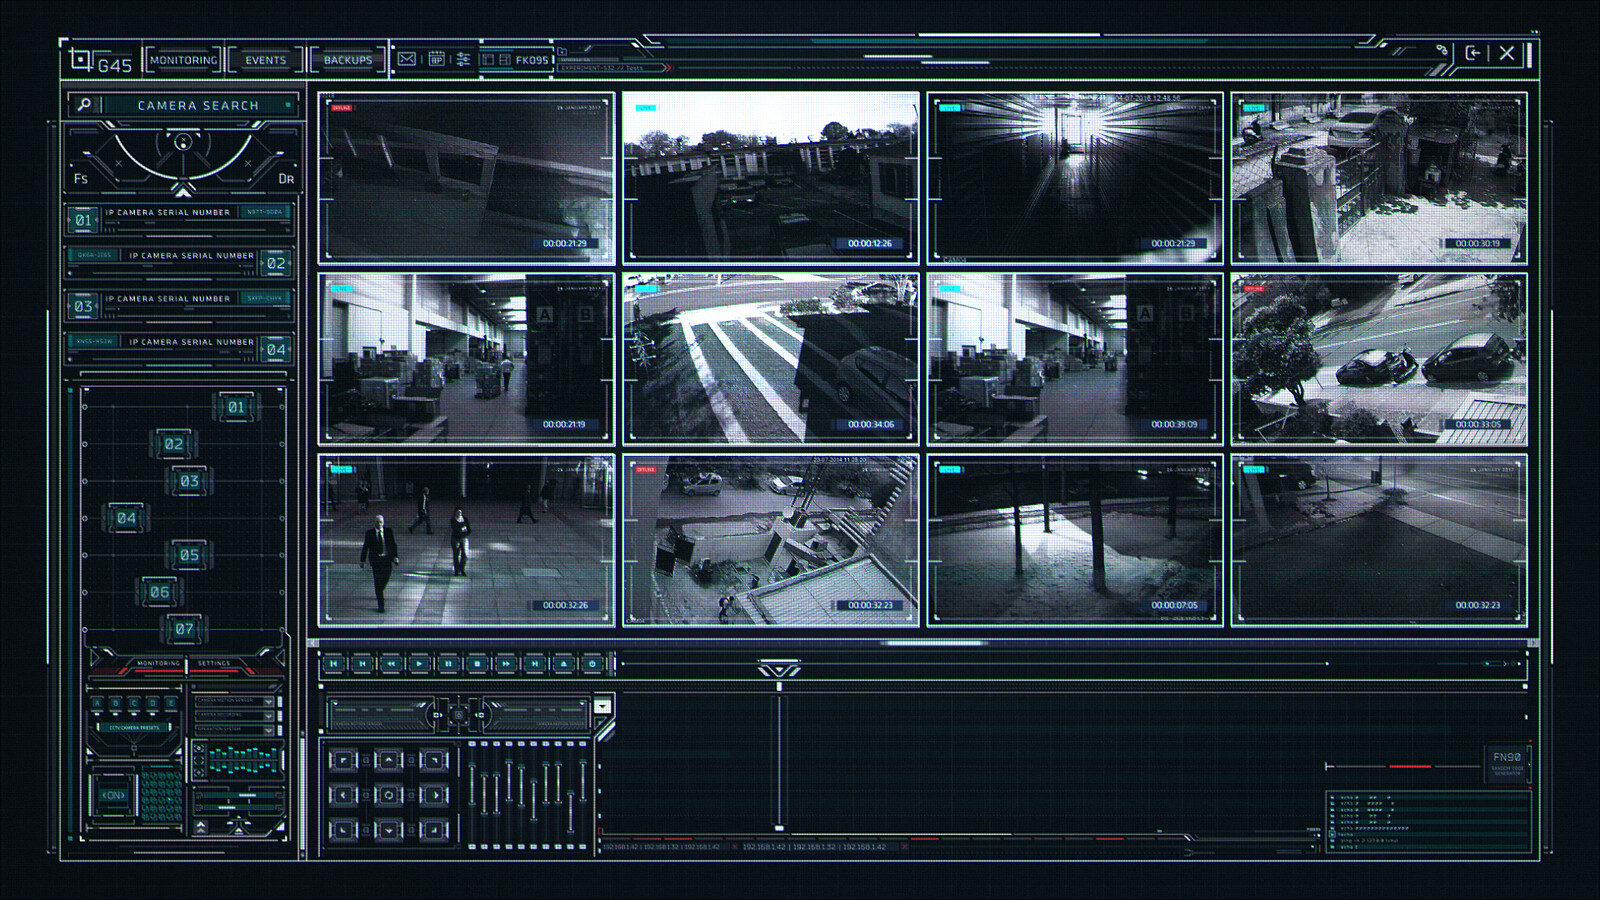
Task: Open the filter sliders icon near FK095
Action: point(463,60)
